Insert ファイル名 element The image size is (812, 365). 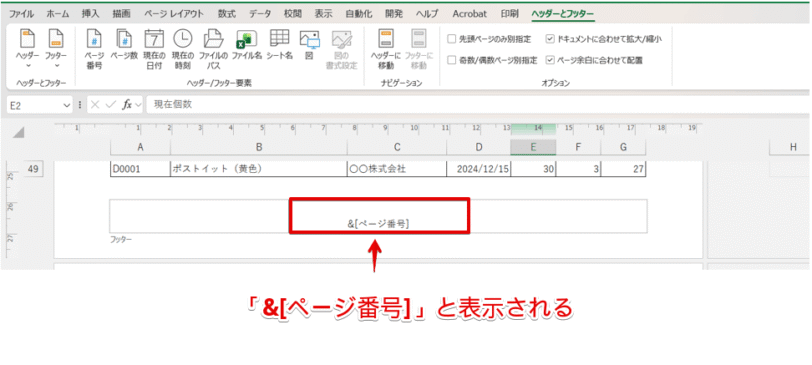247,46
